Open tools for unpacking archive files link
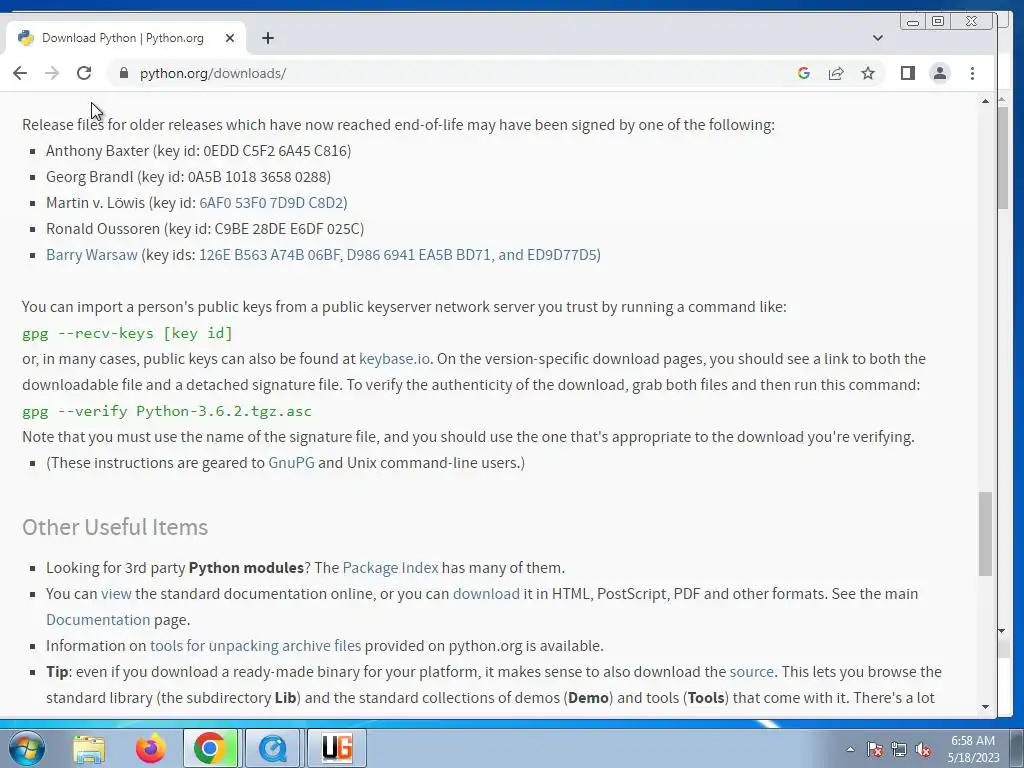Viewport: 1024px width, 768px height. coord(255,645)
